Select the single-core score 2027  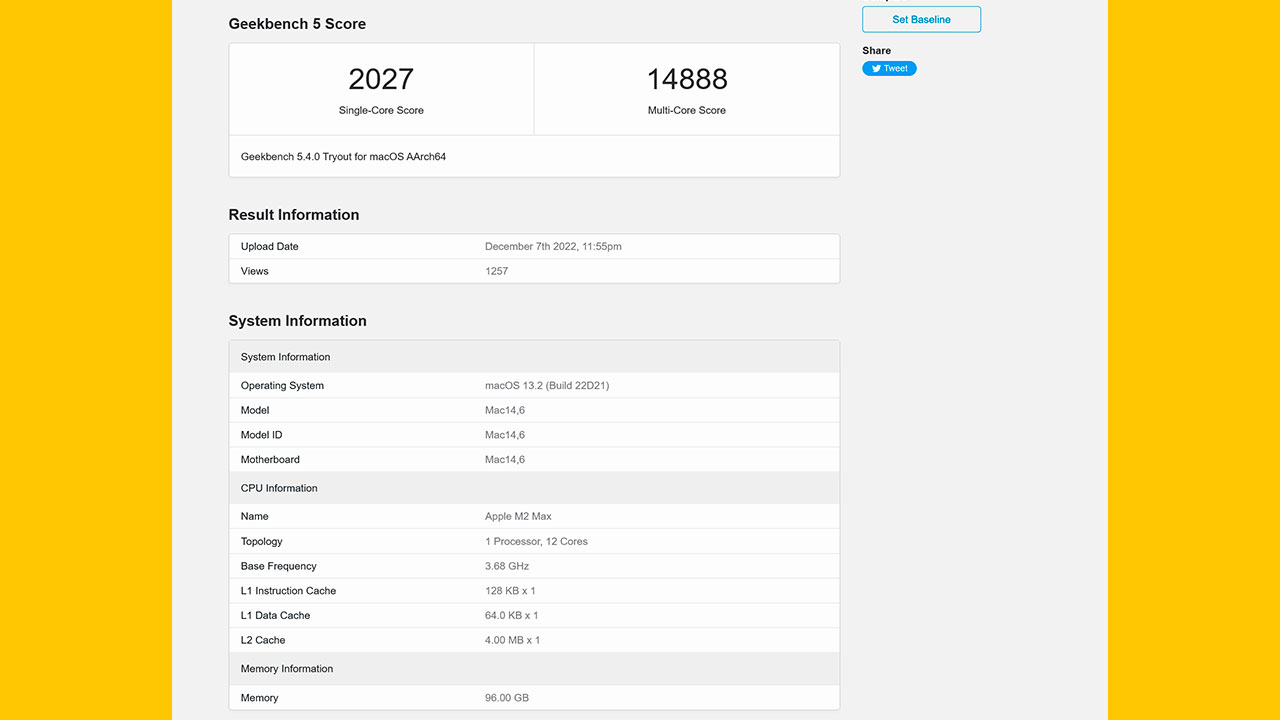coord(381,79)
